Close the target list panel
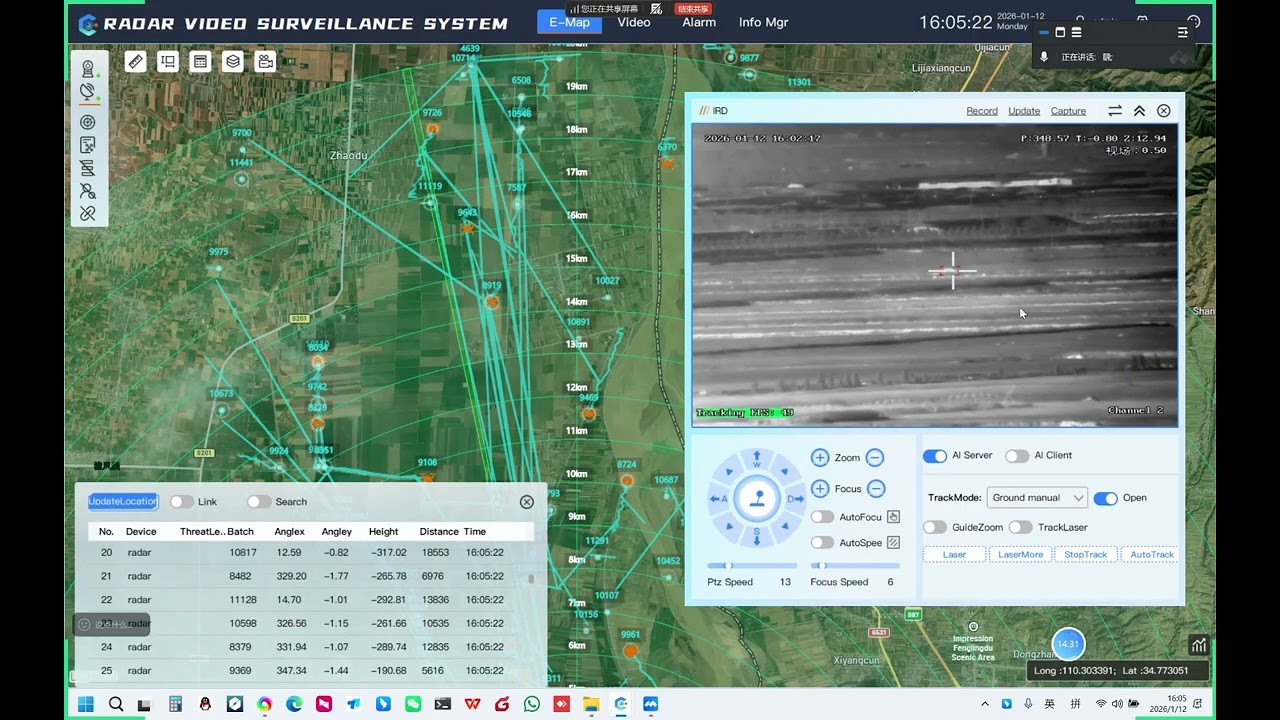1280x720 pixels. [x=527, y=502]
